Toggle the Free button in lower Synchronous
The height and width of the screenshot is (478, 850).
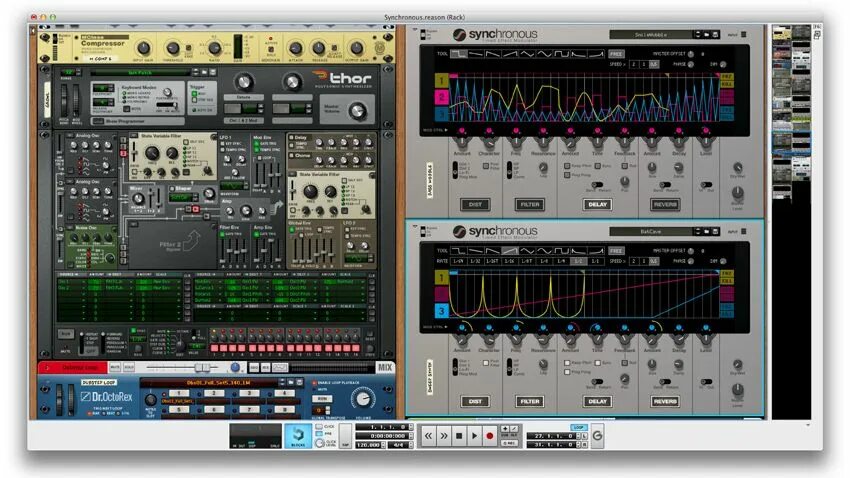pyautogui.click(x=616, y=250)
